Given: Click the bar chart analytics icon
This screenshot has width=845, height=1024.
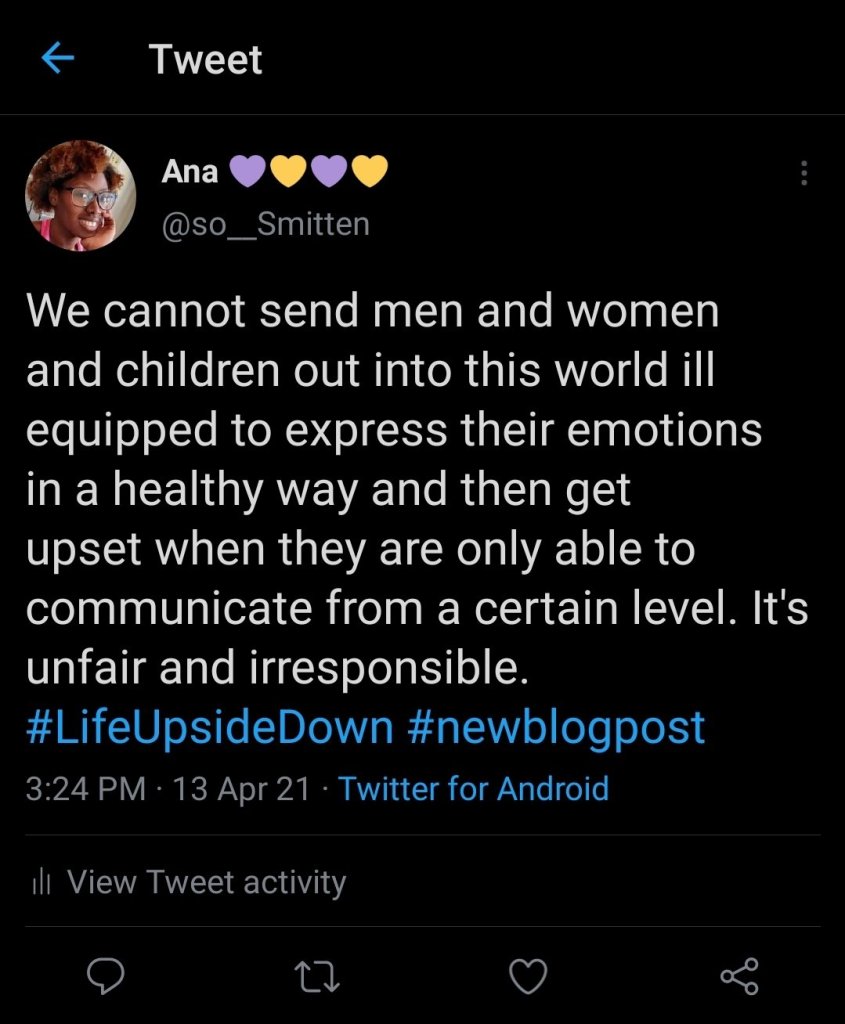Looking at the screenshot, I should (41, 882).
